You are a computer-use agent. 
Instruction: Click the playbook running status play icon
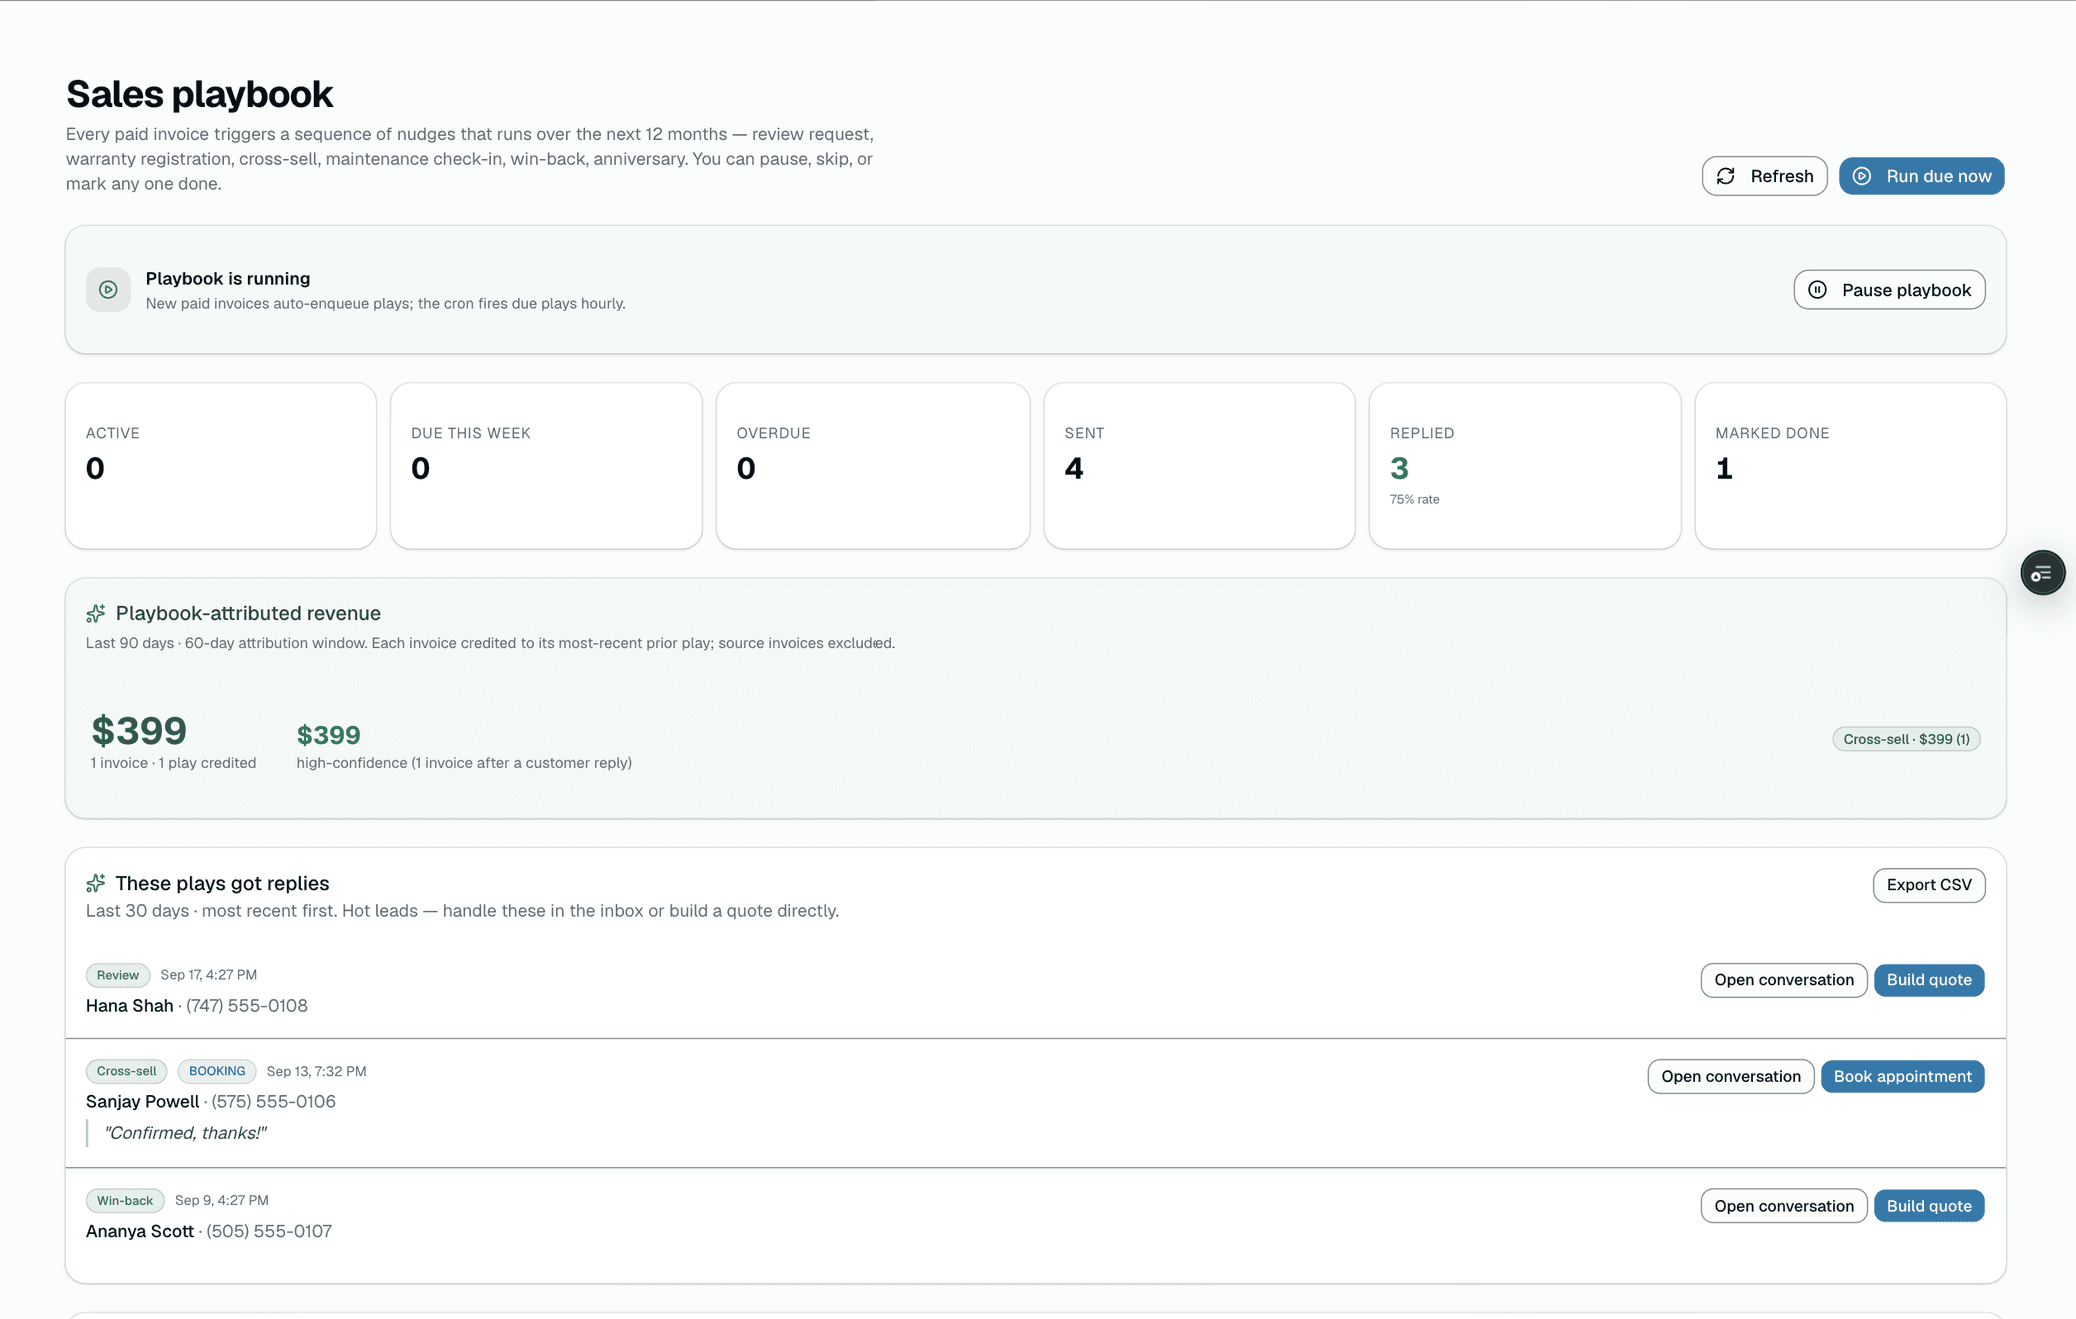(108, 290)
